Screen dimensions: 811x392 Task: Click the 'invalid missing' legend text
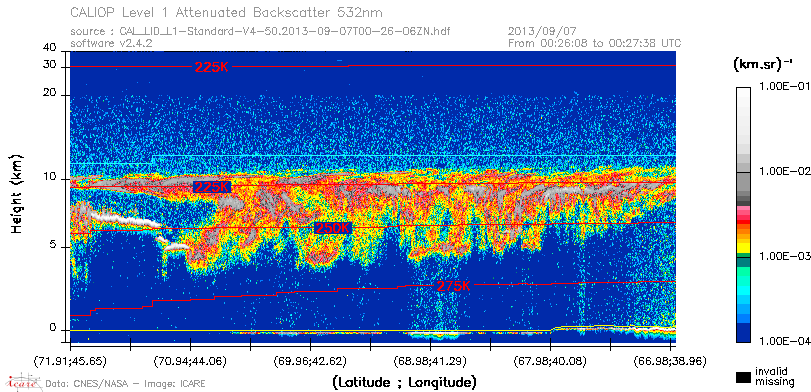[x=775, y=376]
